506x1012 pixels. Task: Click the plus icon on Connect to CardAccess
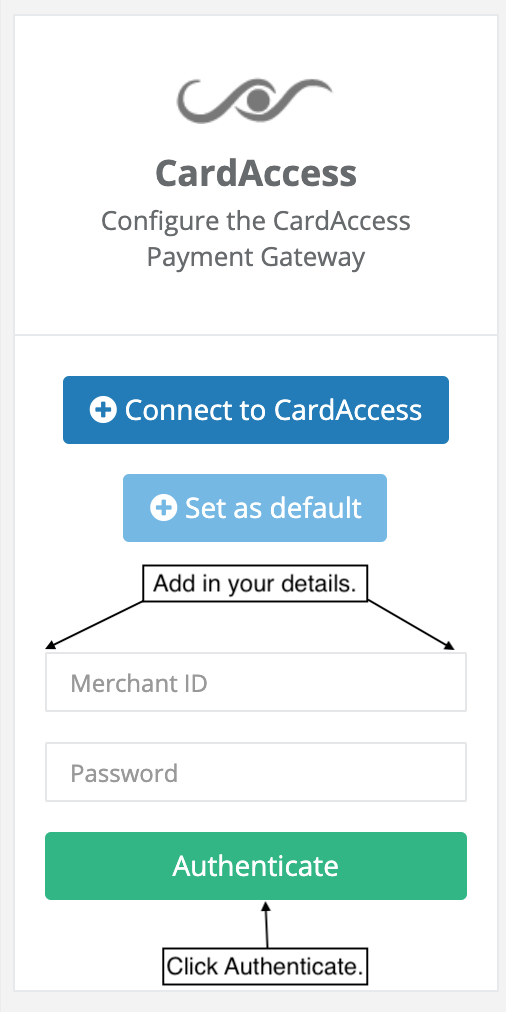point(103,410)
